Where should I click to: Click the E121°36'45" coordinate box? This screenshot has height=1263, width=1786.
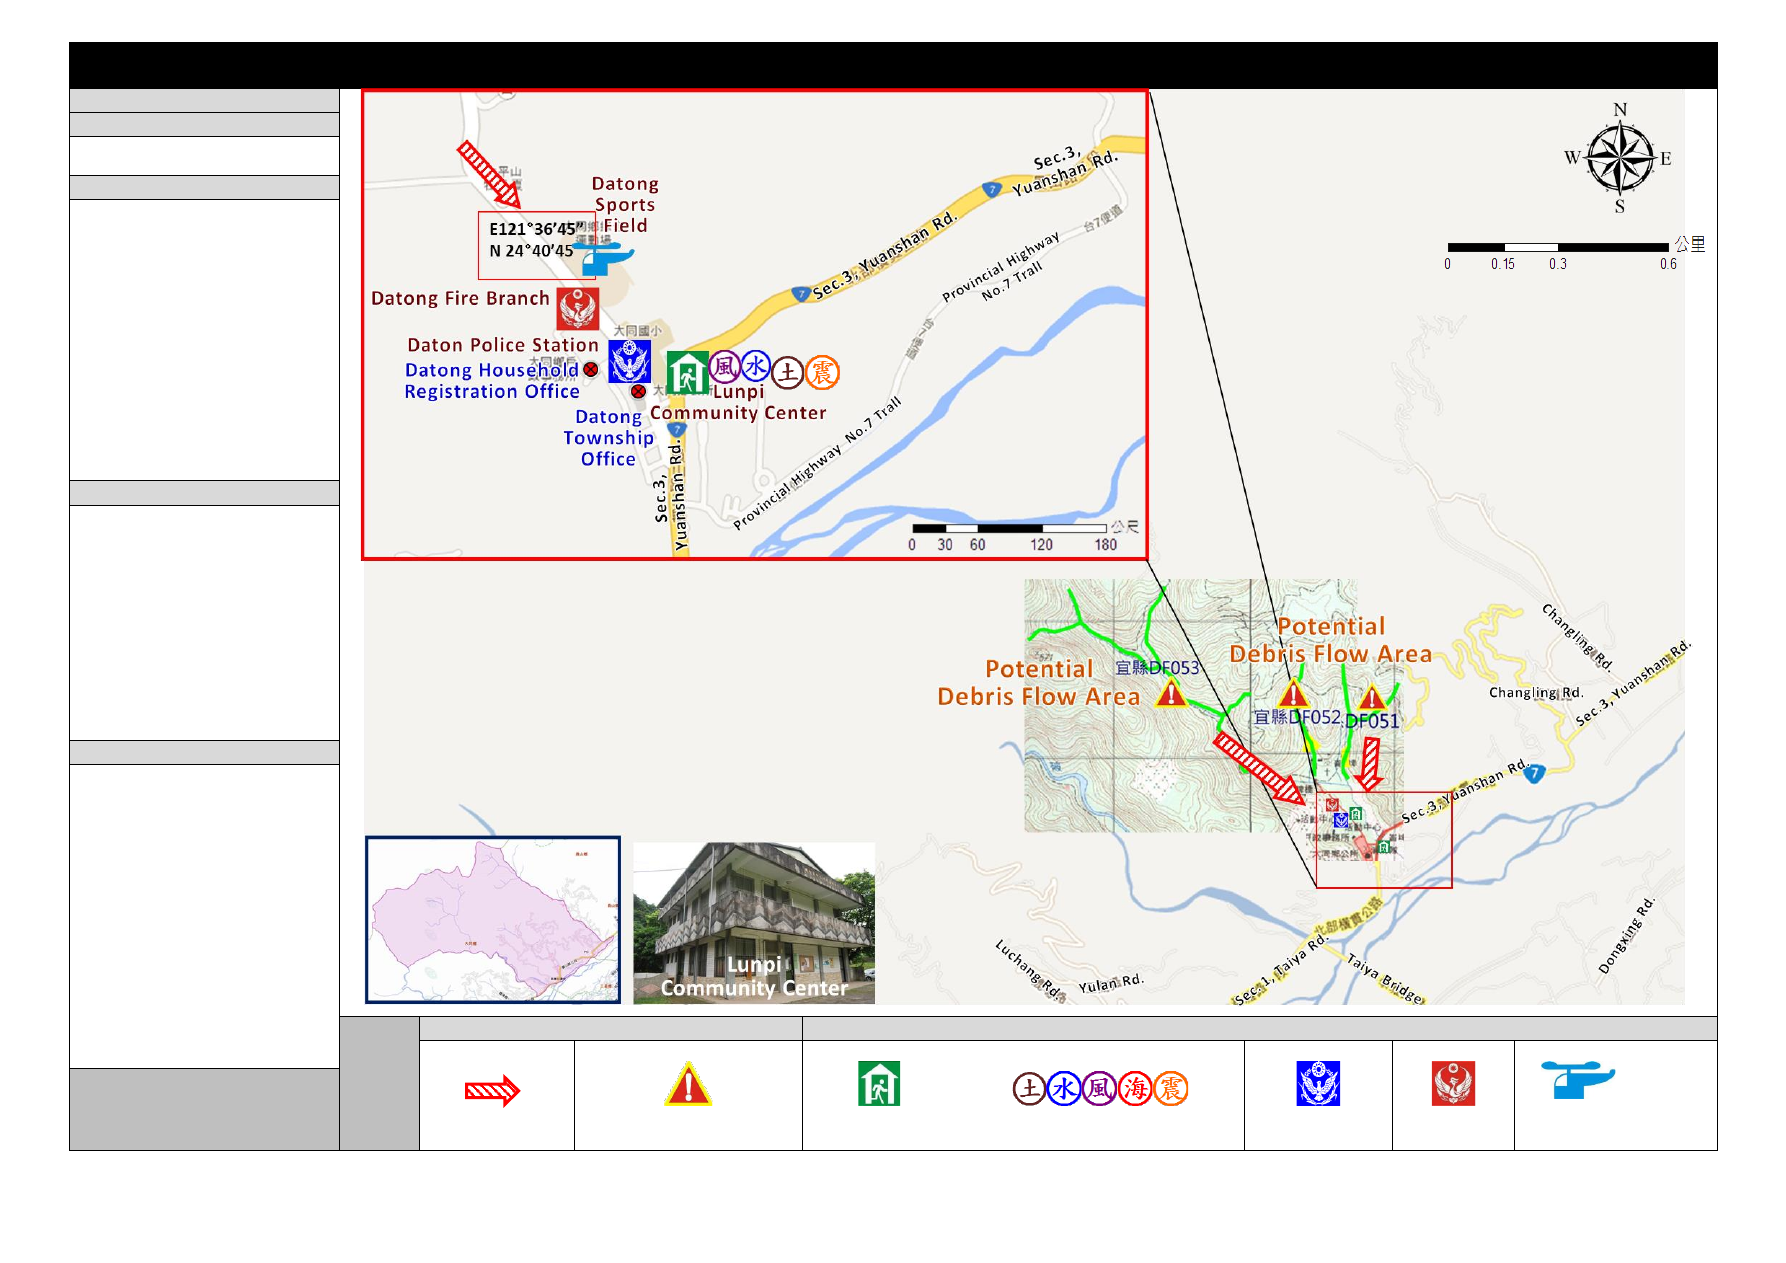pos(537,245)
